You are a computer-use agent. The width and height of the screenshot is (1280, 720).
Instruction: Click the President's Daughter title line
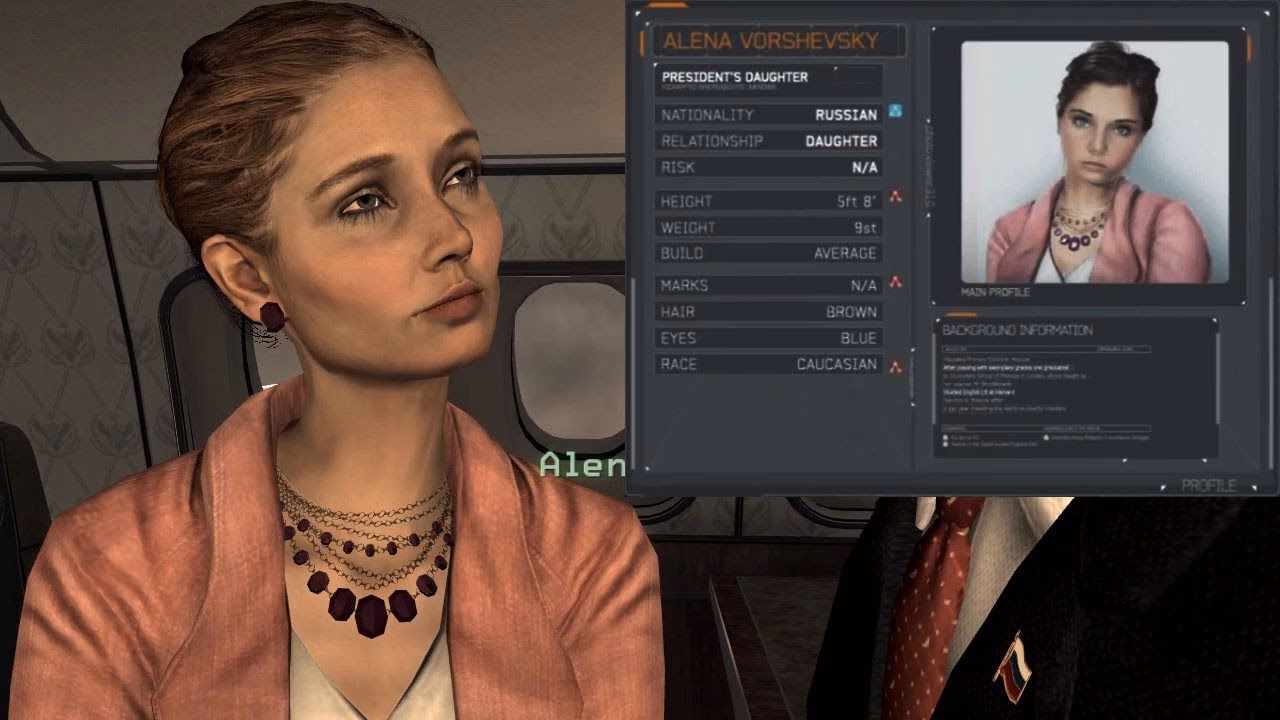point(735,77)
